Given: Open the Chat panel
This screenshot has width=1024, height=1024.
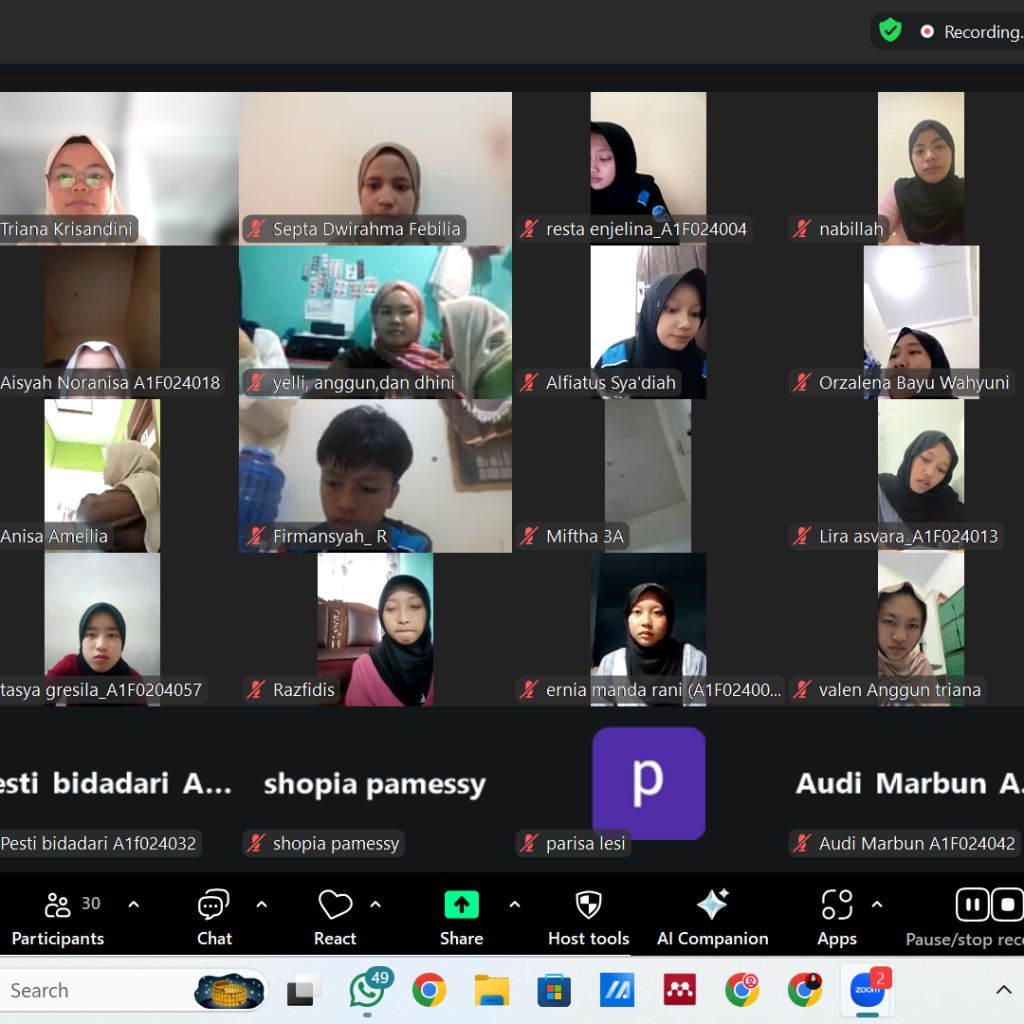Looking at the screenshot, I should point(214,918).
